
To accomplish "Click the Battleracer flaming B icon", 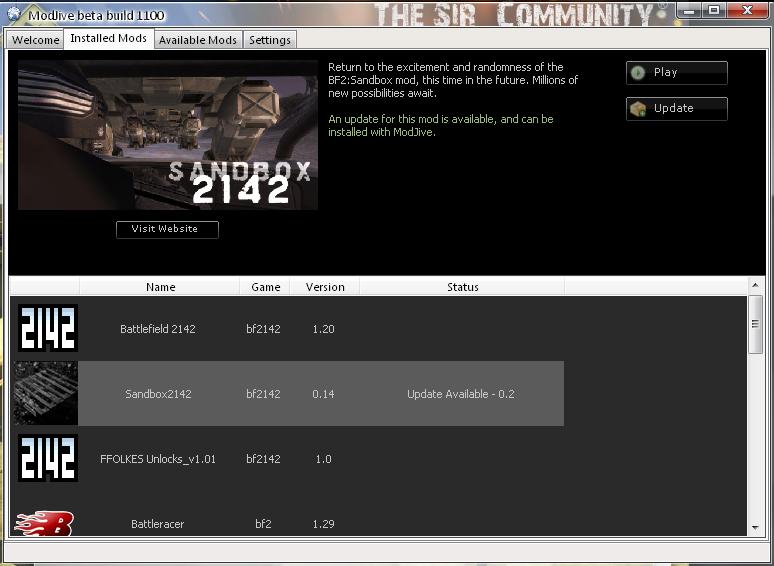I will pyautogui.click(x=44, y=523).
